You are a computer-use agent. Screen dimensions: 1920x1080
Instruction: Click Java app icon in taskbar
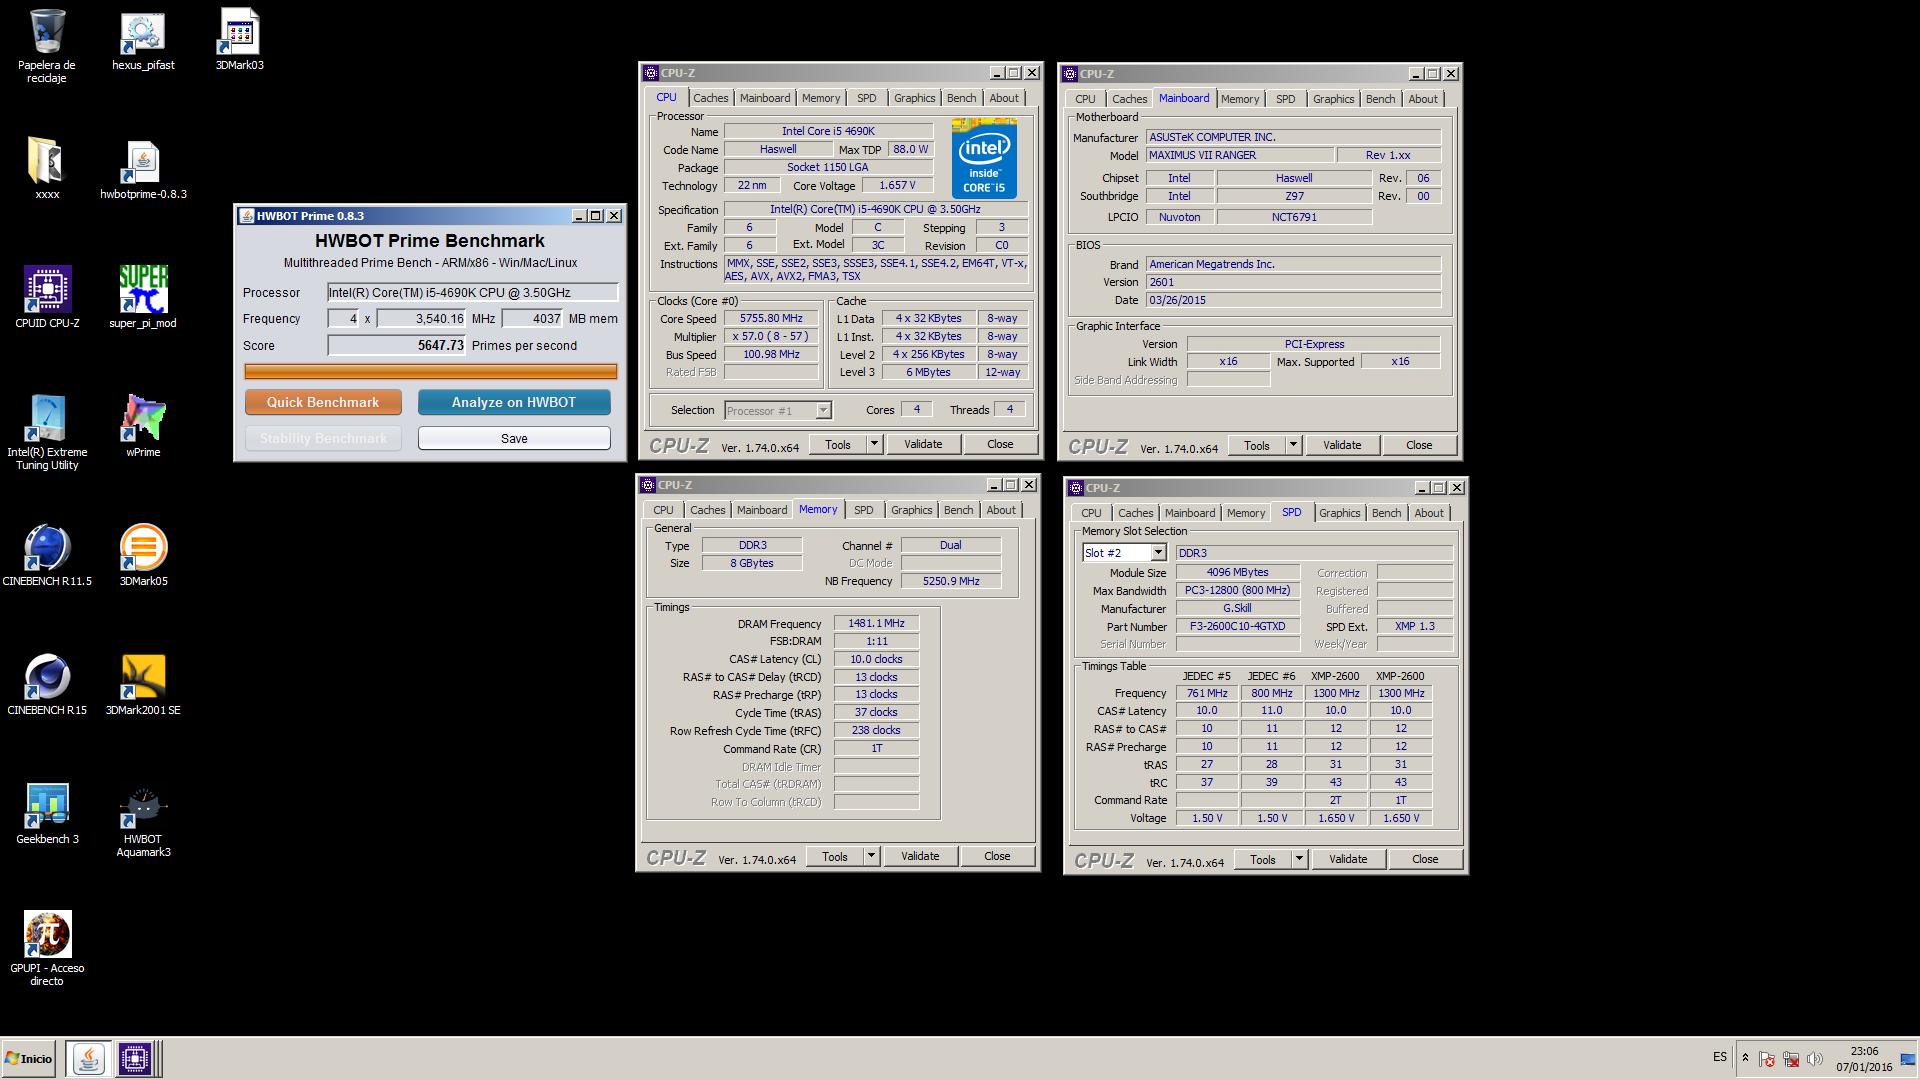pyautogui.click(x=89, y=1058)
